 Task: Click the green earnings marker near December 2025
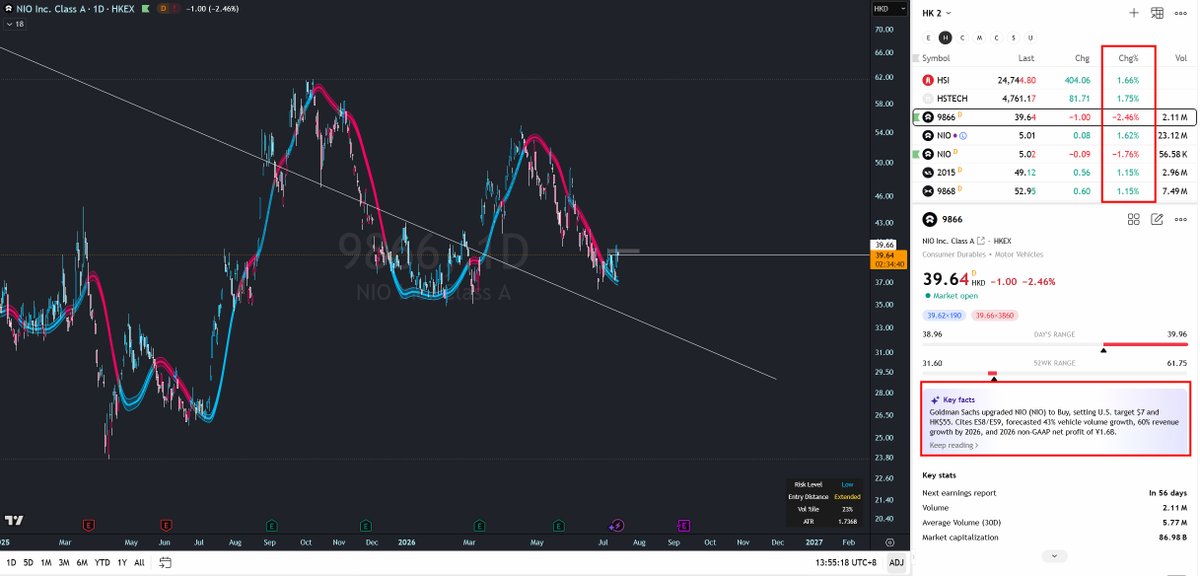(366, 524)
